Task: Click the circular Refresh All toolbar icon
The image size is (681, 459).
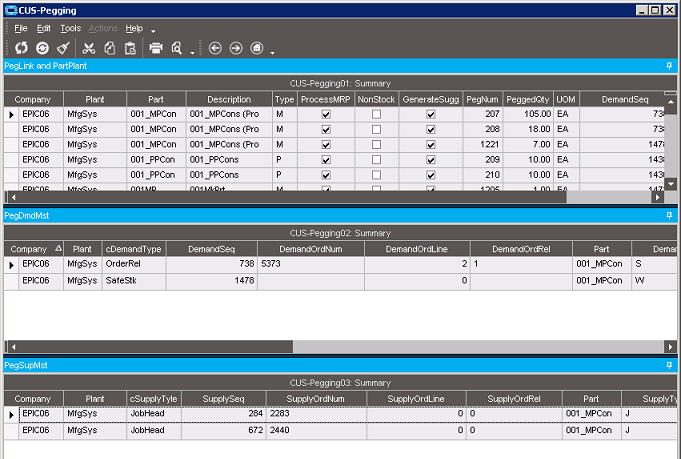Action: point(42,48)
